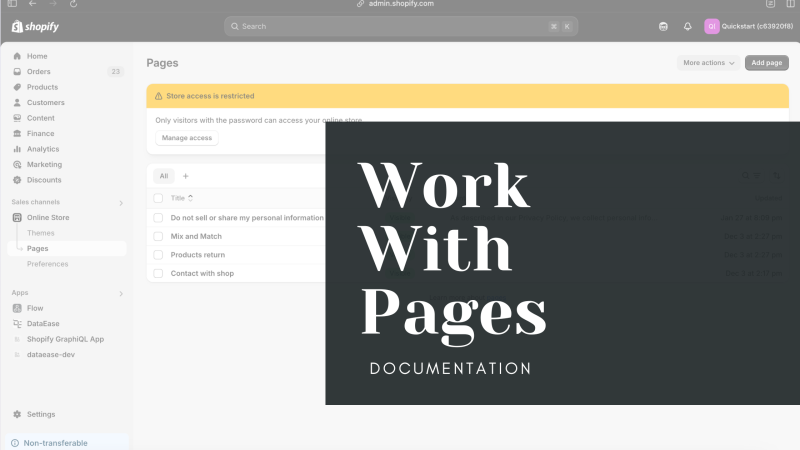This screenshot has height=450, width=800.
Task: Click the Settings gear icon
Action: coord(17,414)
